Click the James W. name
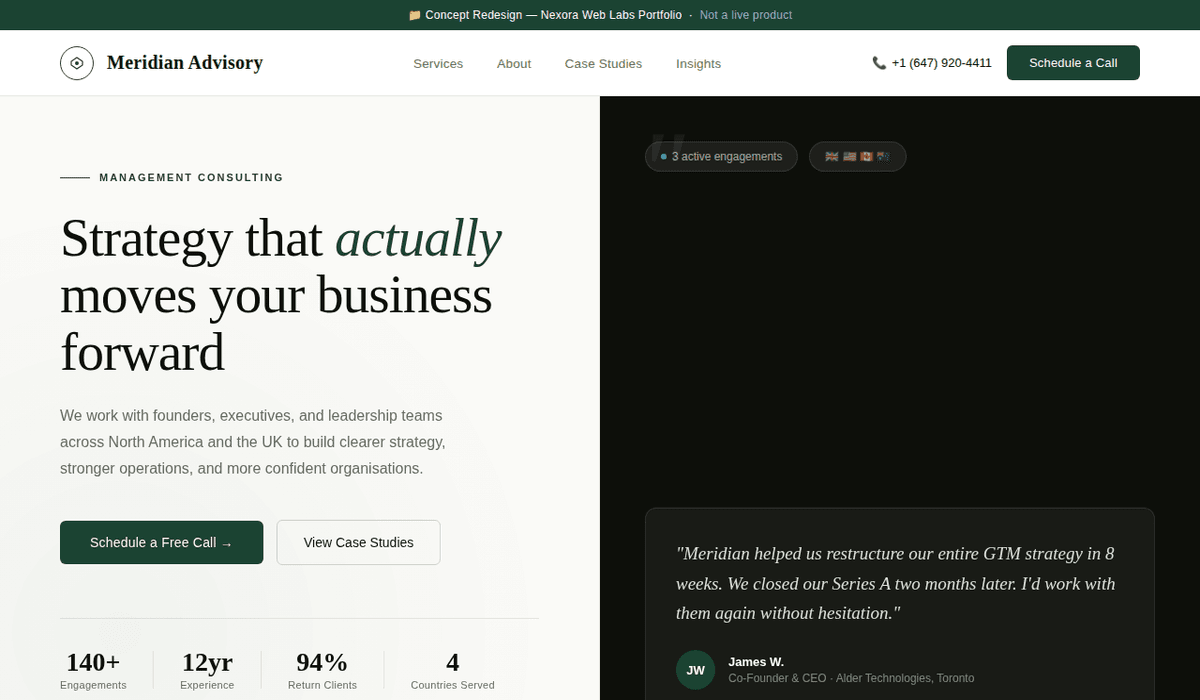The image size is (1200, 700). click(x=756, y=662)
